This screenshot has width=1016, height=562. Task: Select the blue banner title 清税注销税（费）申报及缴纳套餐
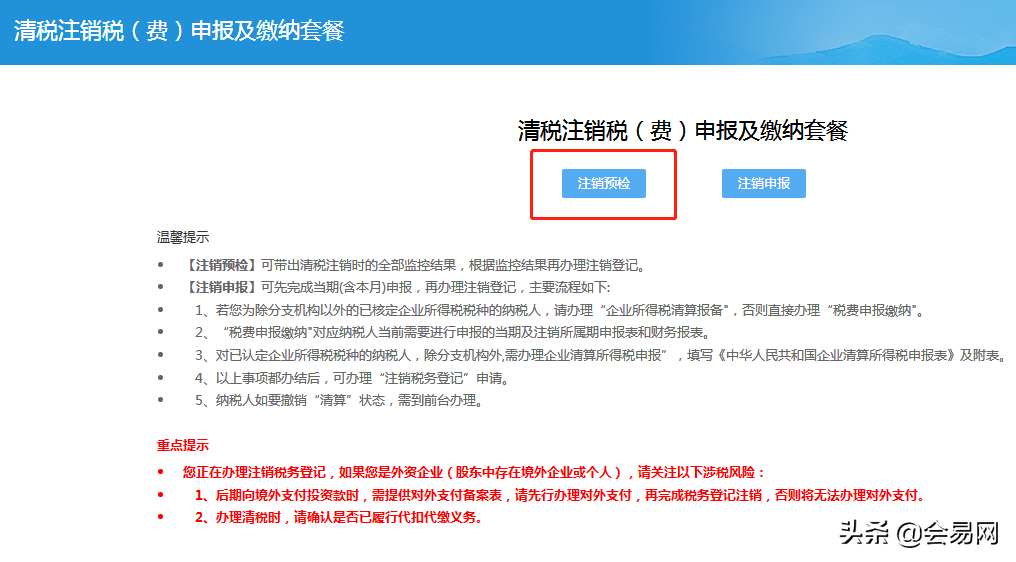click(179, 30)
